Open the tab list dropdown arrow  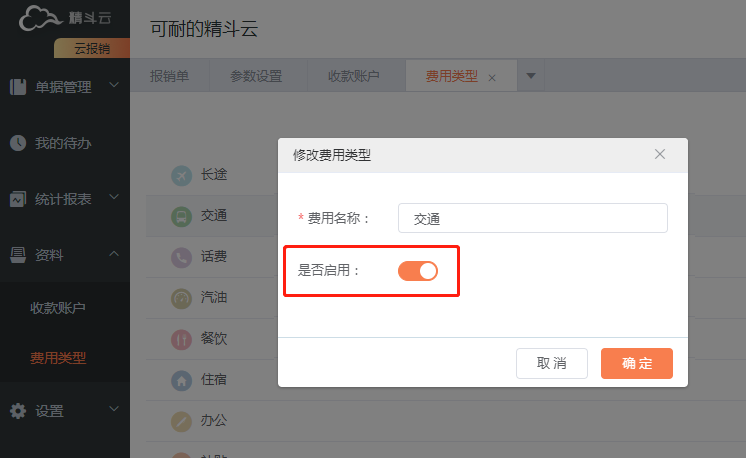pos(530,76)
